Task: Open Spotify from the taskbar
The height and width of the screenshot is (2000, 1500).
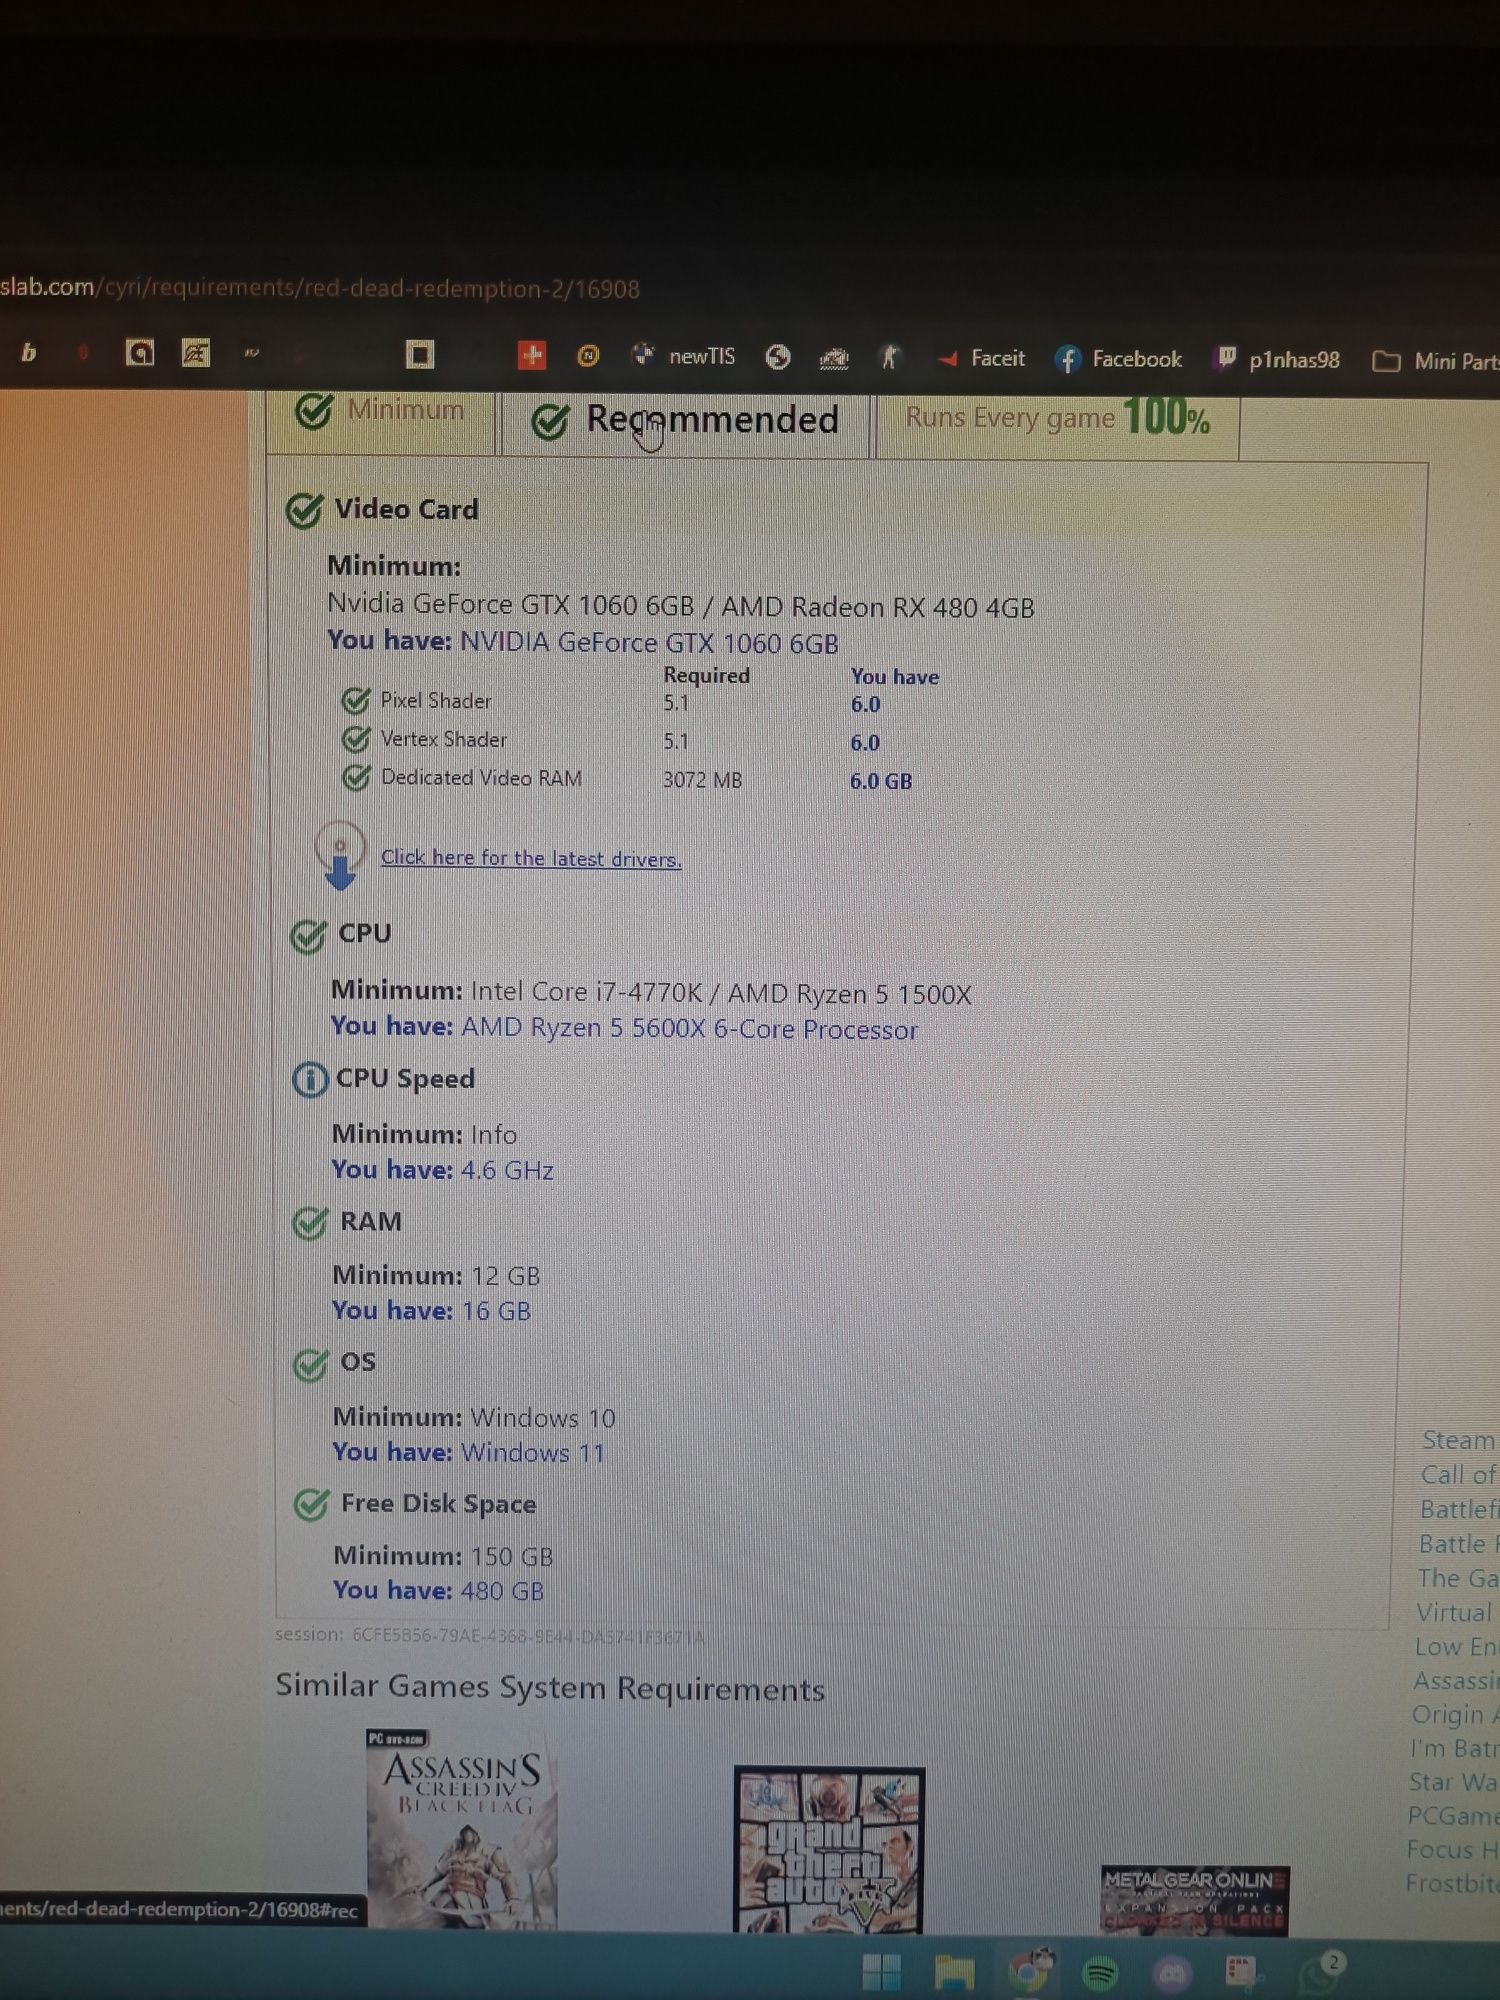Action: (1101, 1973)
